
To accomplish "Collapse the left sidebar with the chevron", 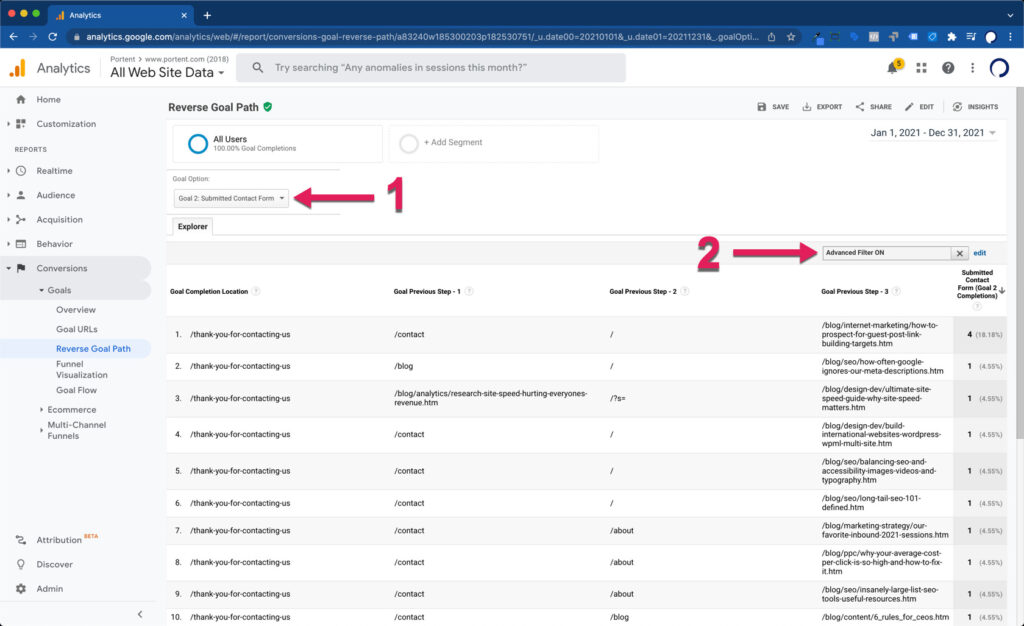I will (140, 614).
